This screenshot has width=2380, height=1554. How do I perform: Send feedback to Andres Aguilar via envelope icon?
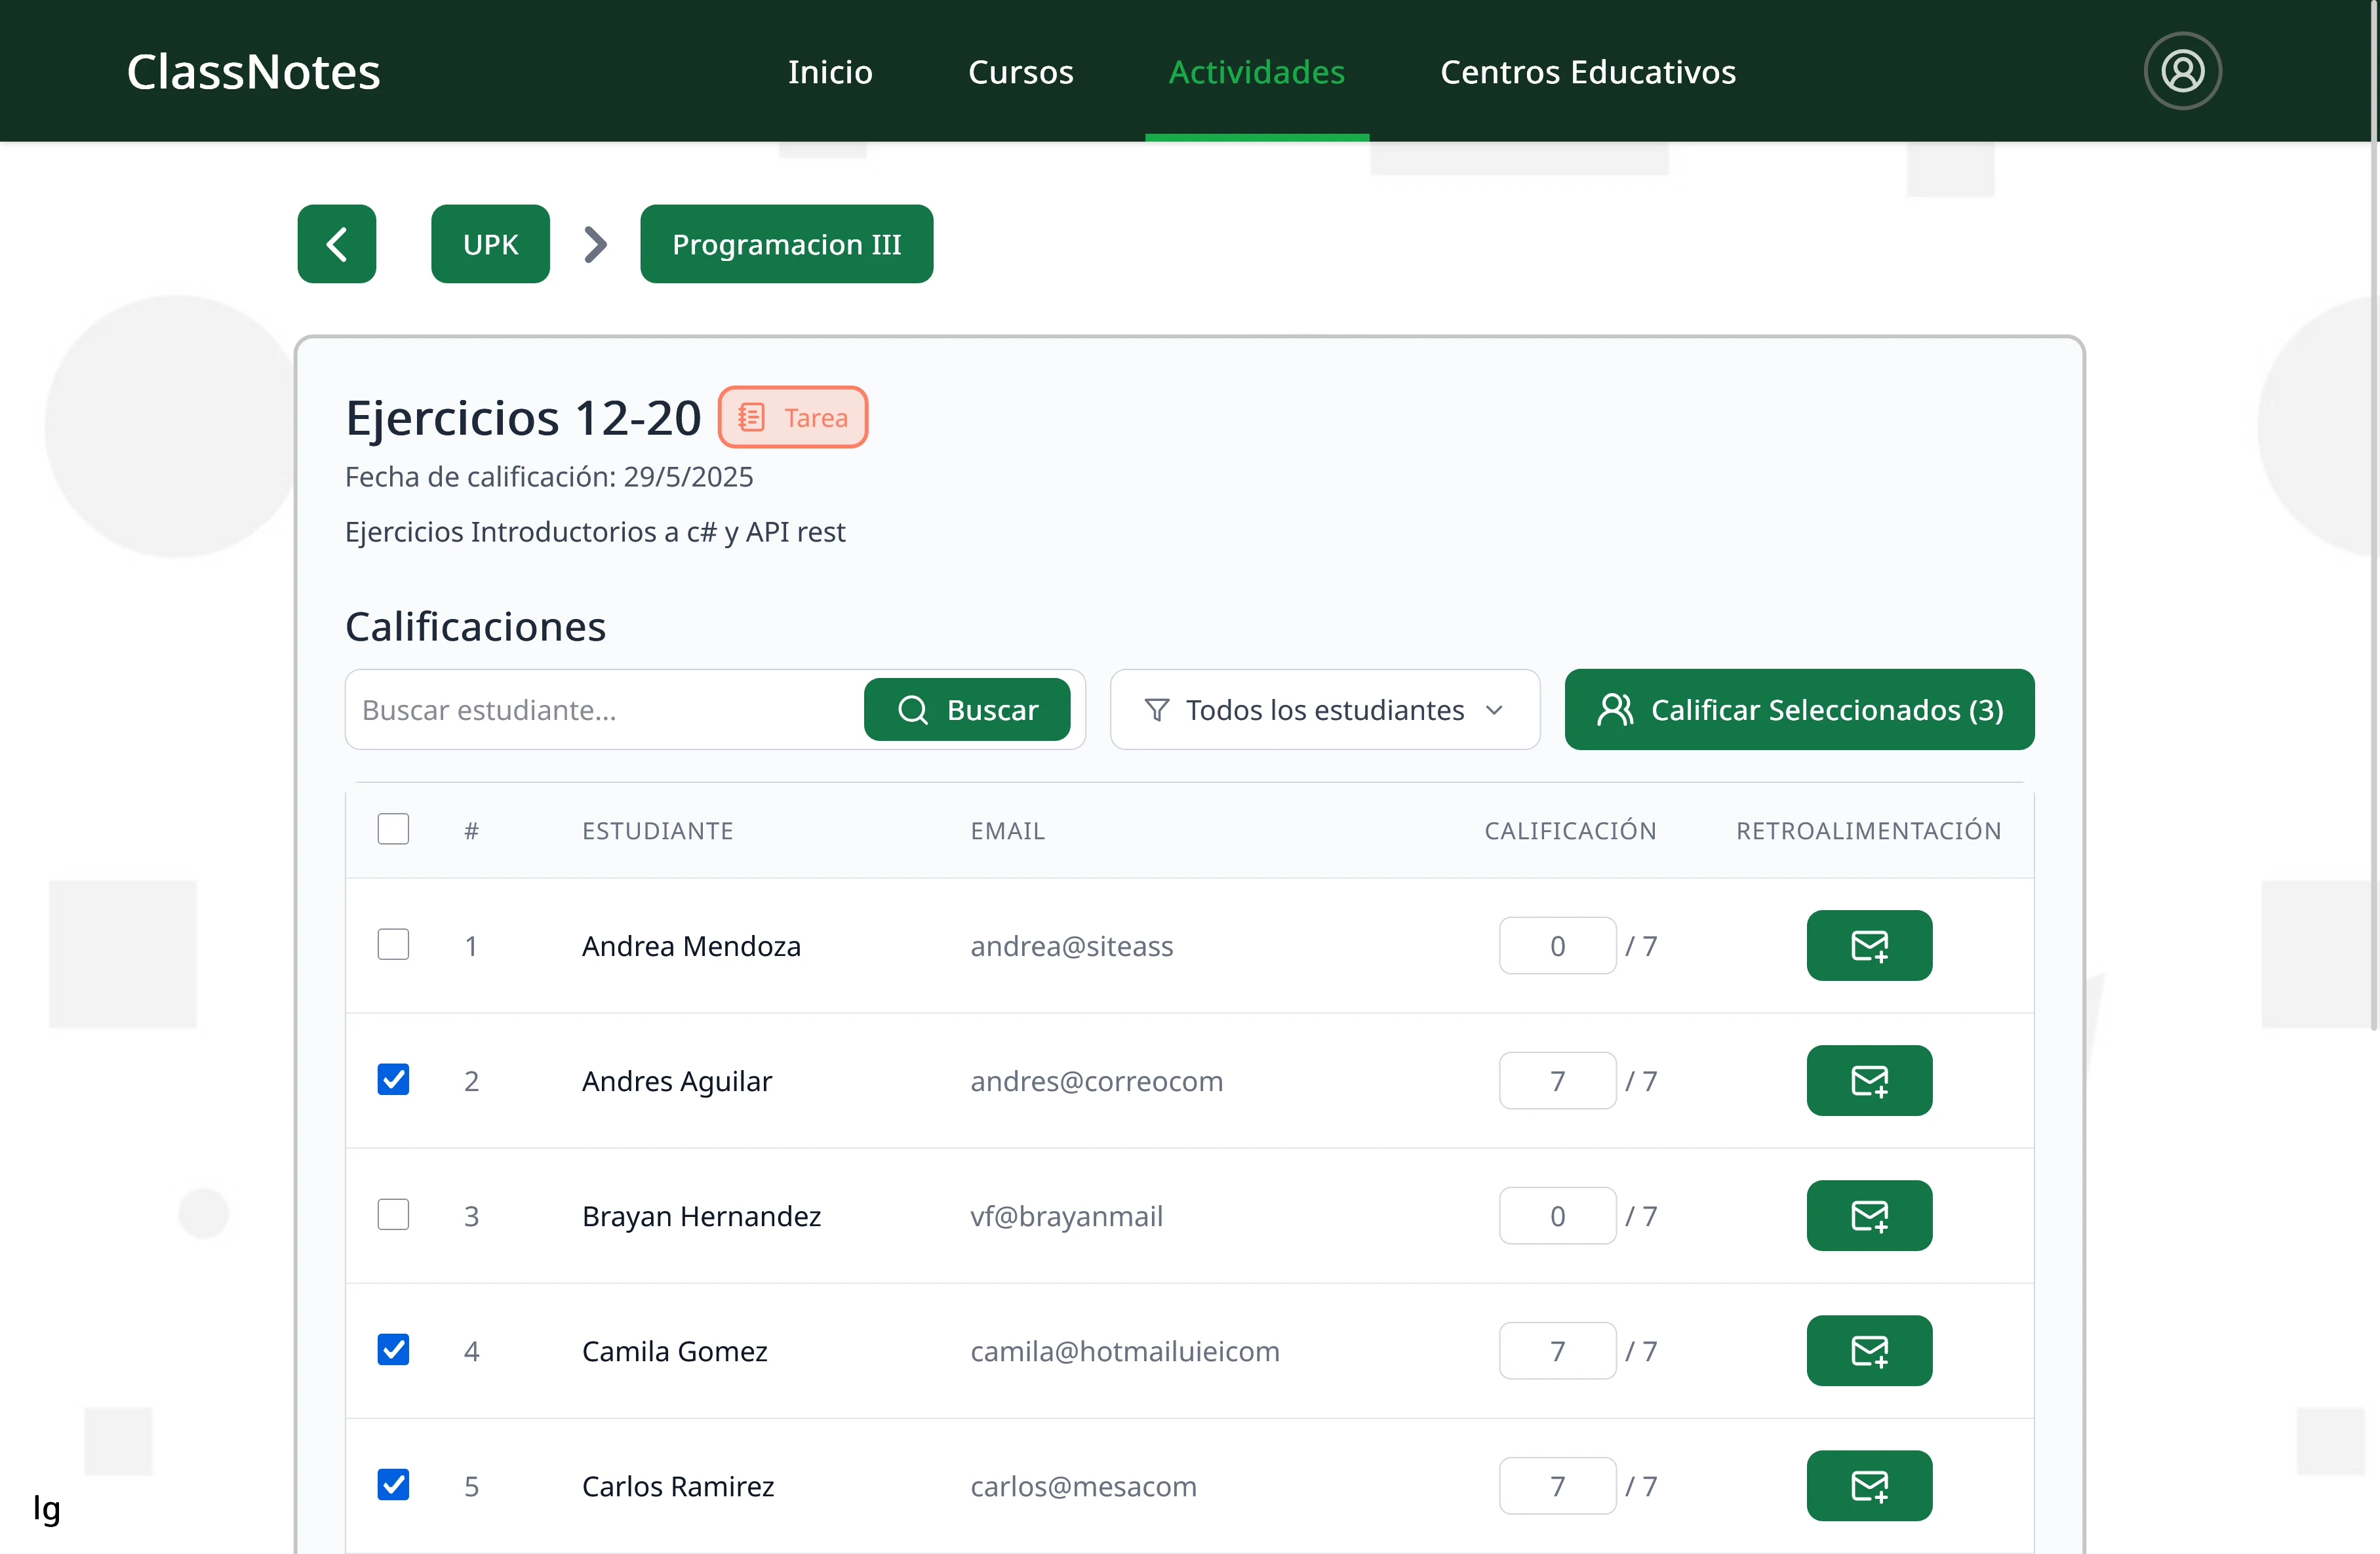[x=1869, y=1080]
